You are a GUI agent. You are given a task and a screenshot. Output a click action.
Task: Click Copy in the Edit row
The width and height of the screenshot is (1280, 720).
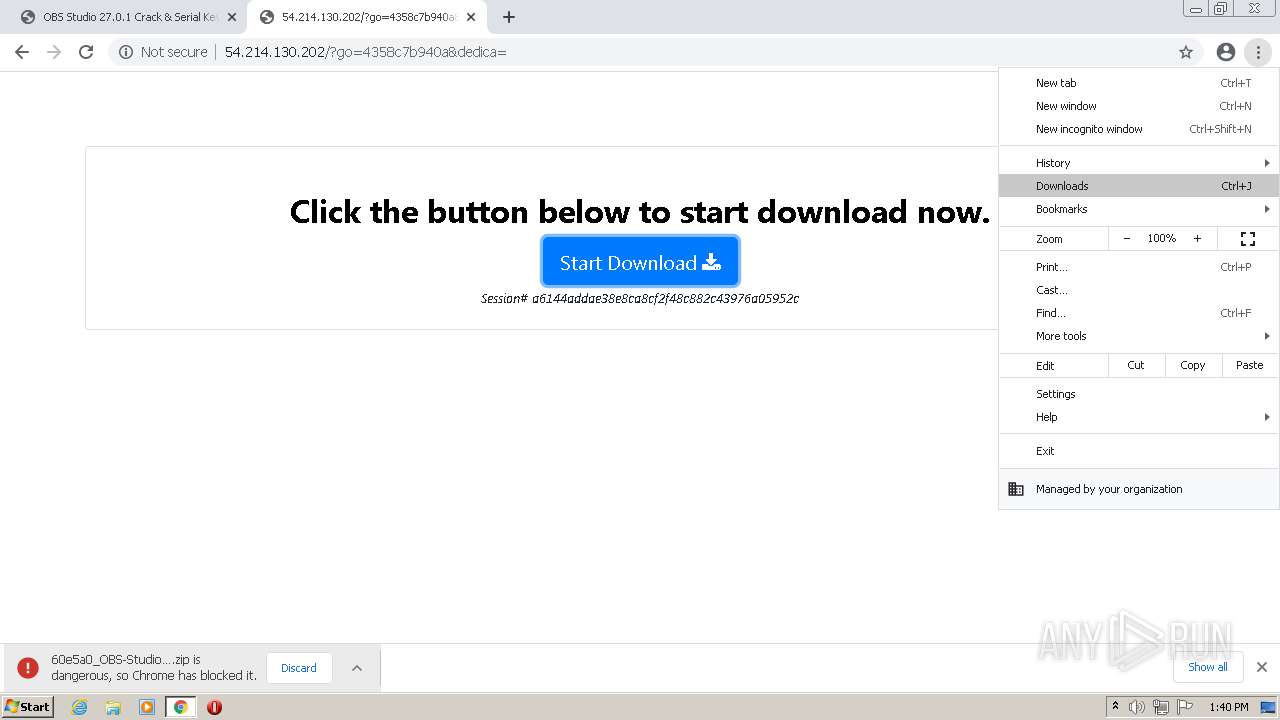click(x=1193, y=365)
